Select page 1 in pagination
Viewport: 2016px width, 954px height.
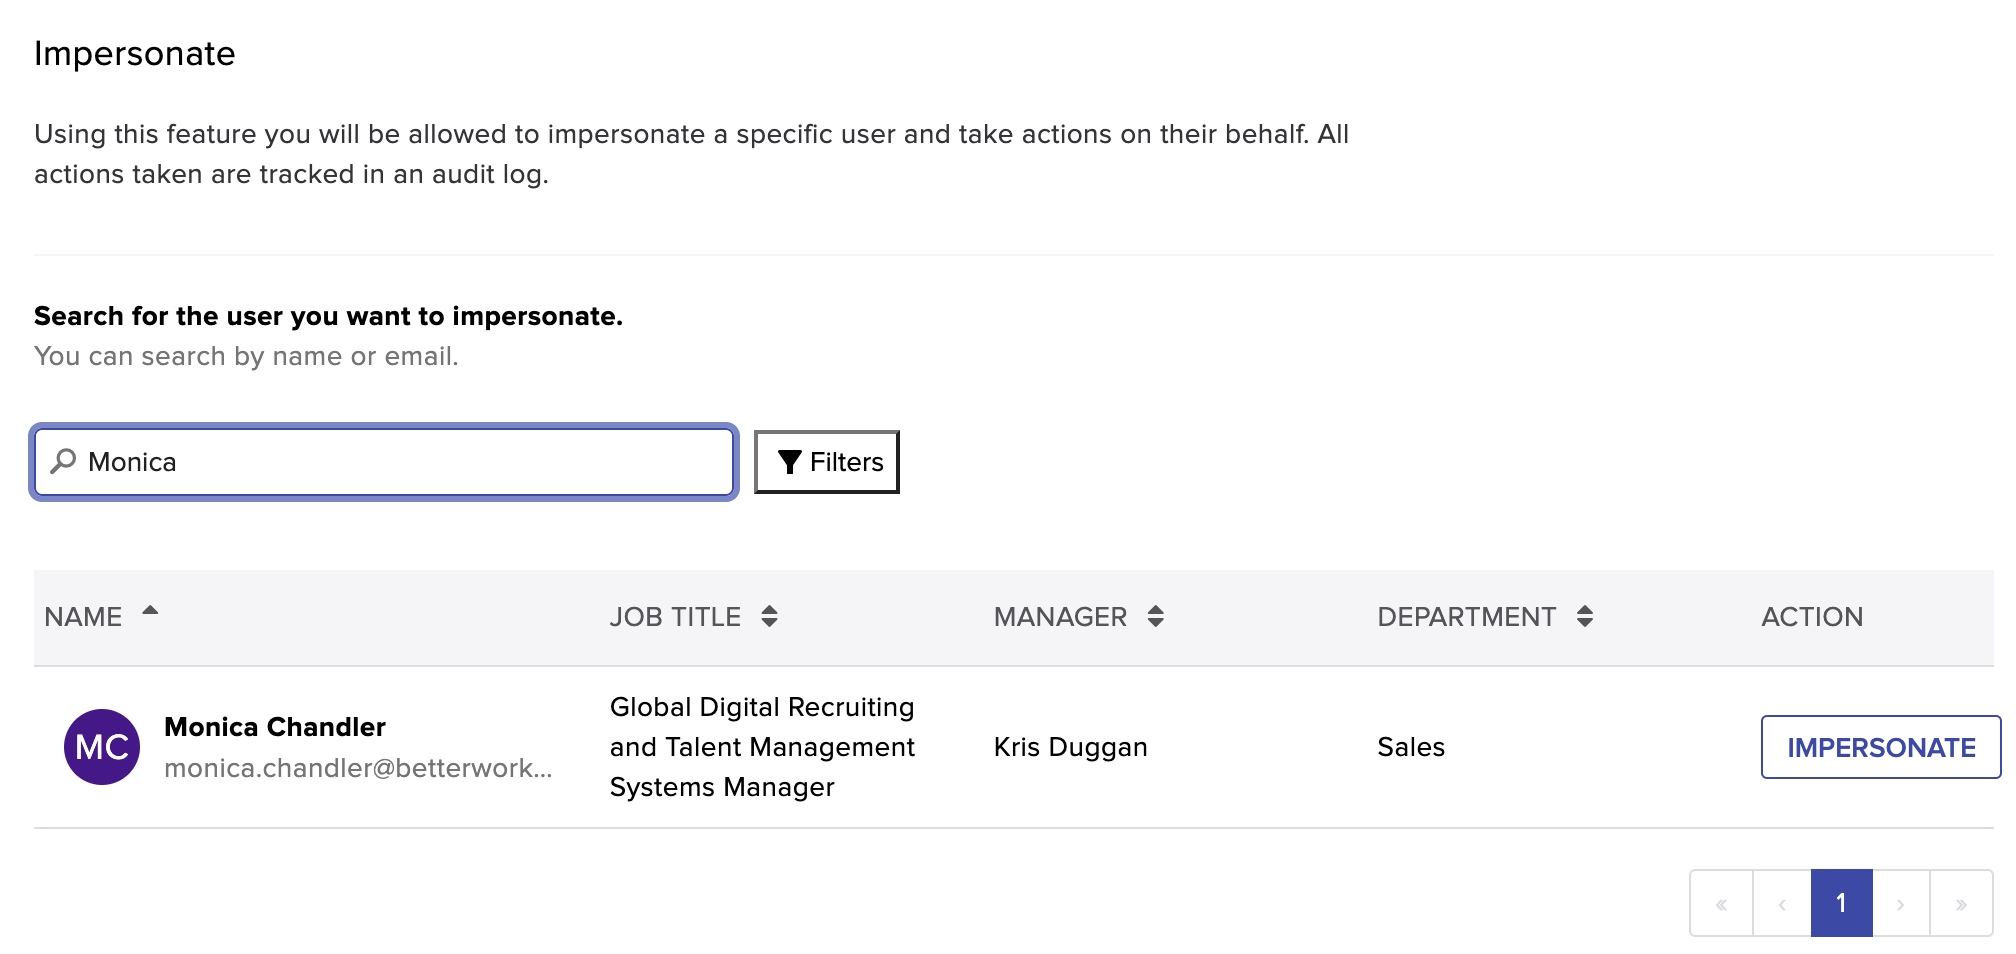tap(1841, 903)
